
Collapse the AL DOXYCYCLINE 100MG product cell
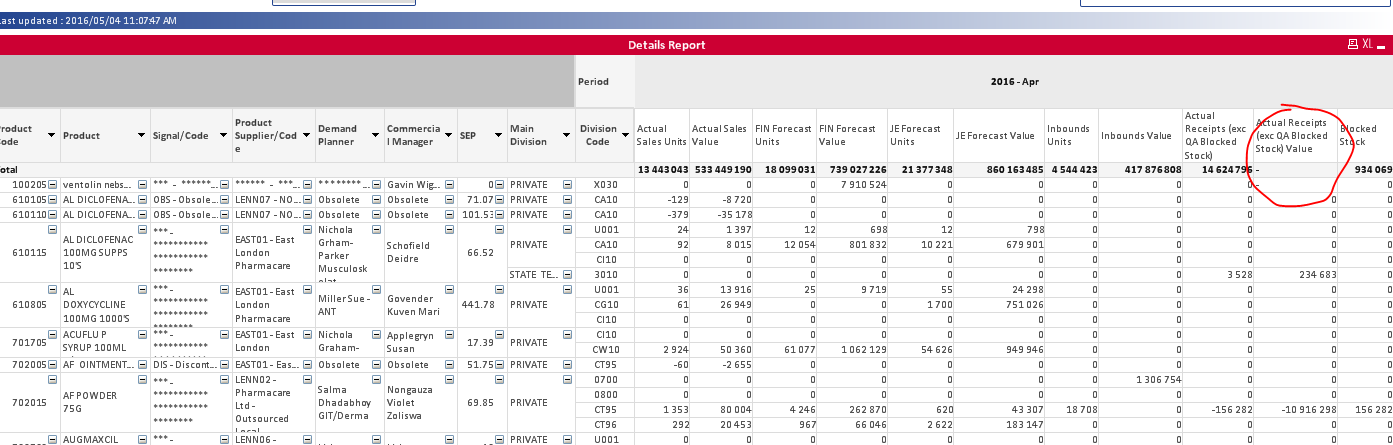tap(142, 288)
